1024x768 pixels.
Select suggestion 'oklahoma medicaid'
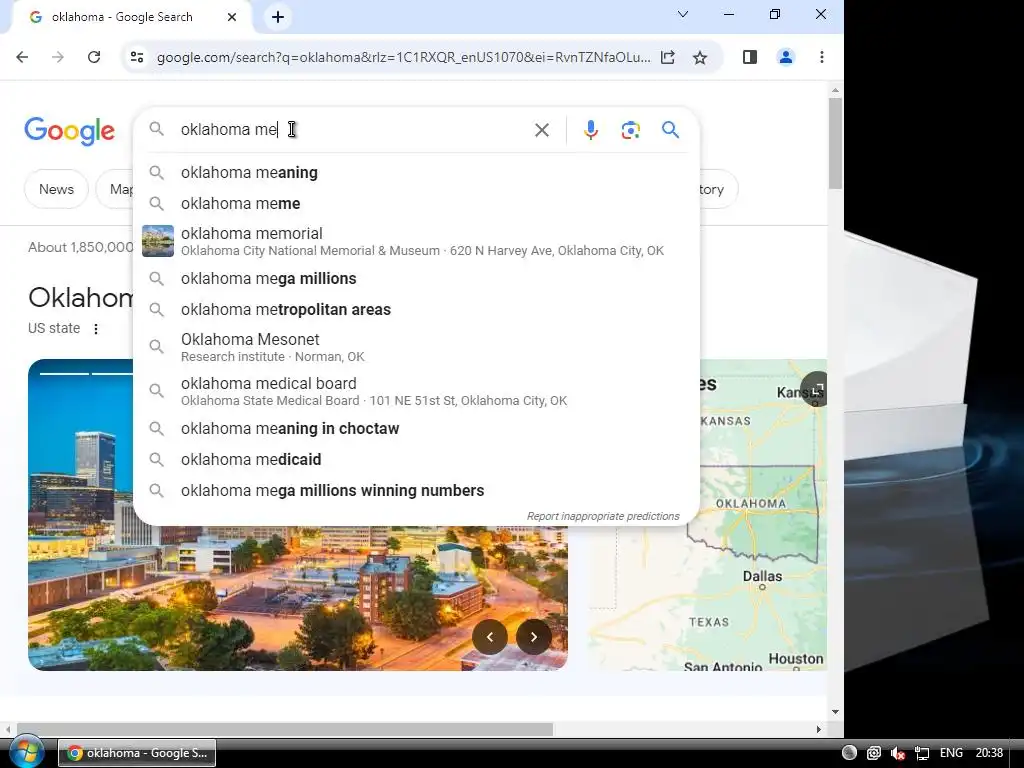pos(416,459)
